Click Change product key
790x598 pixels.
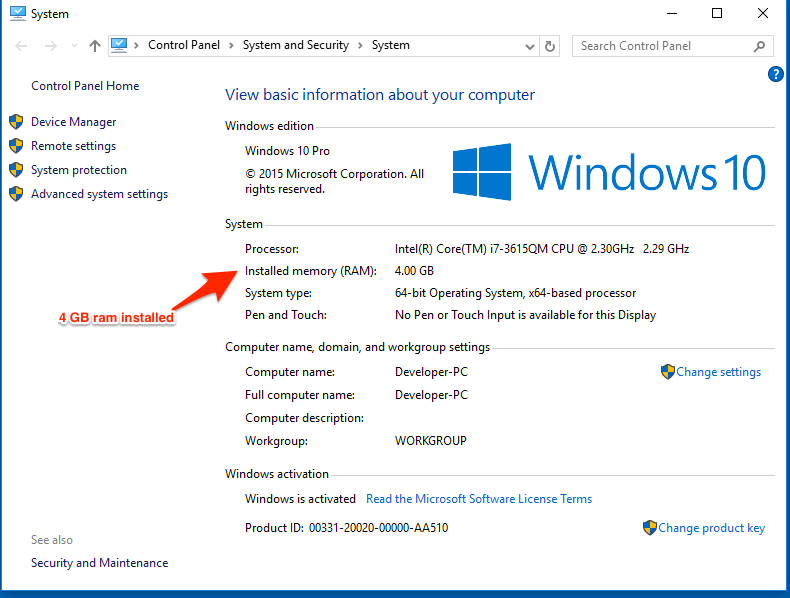[711, 528]
